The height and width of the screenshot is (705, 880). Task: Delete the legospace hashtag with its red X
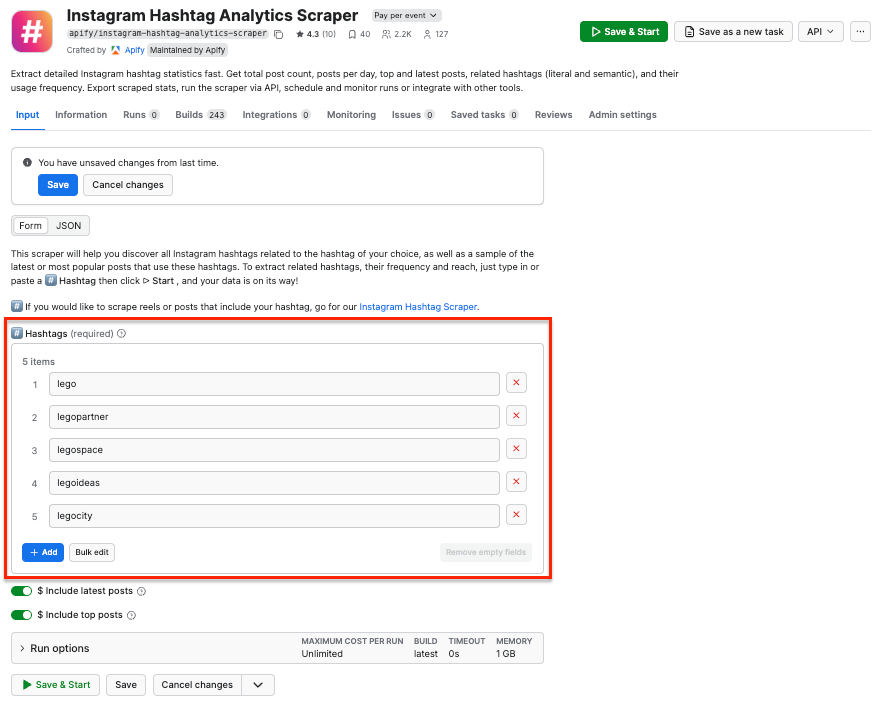(x=516, y=448)
